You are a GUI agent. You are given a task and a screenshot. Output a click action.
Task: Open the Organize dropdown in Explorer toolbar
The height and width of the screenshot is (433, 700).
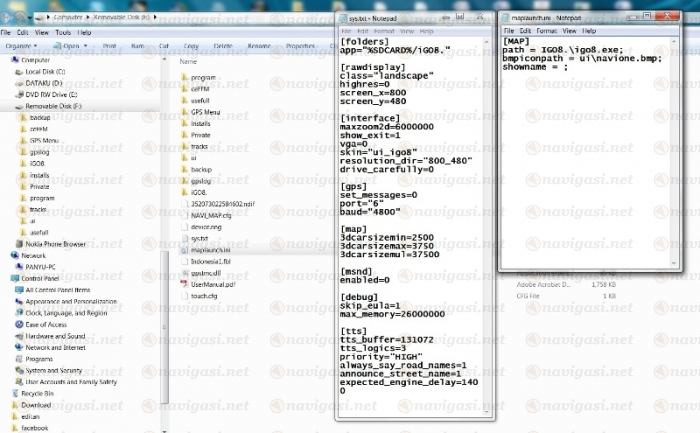pos(21,46)
